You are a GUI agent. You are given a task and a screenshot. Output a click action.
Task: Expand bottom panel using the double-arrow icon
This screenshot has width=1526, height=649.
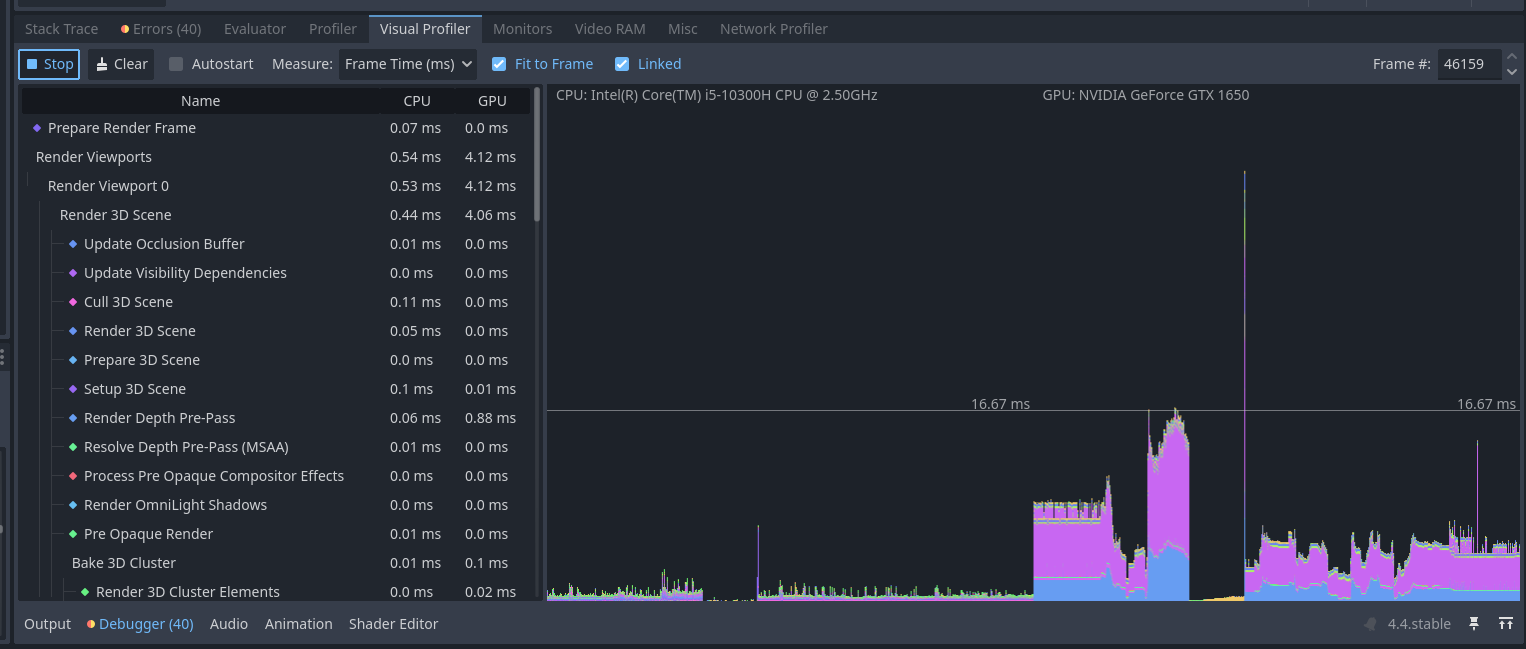1505,624
